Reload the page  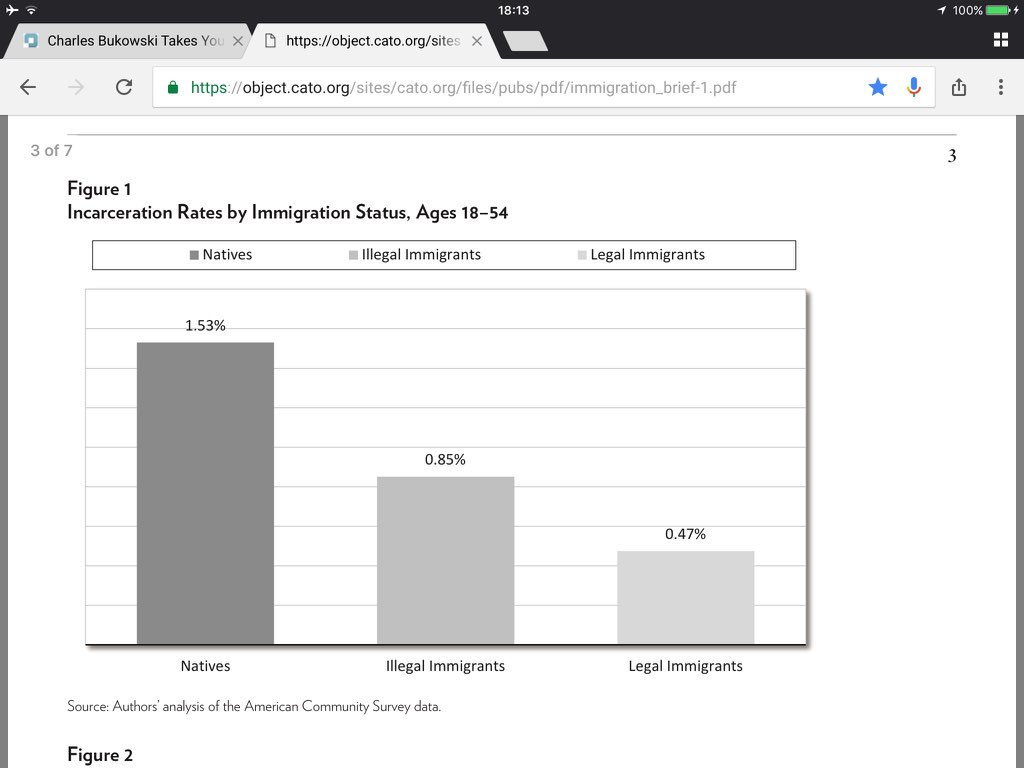[124, 87]
